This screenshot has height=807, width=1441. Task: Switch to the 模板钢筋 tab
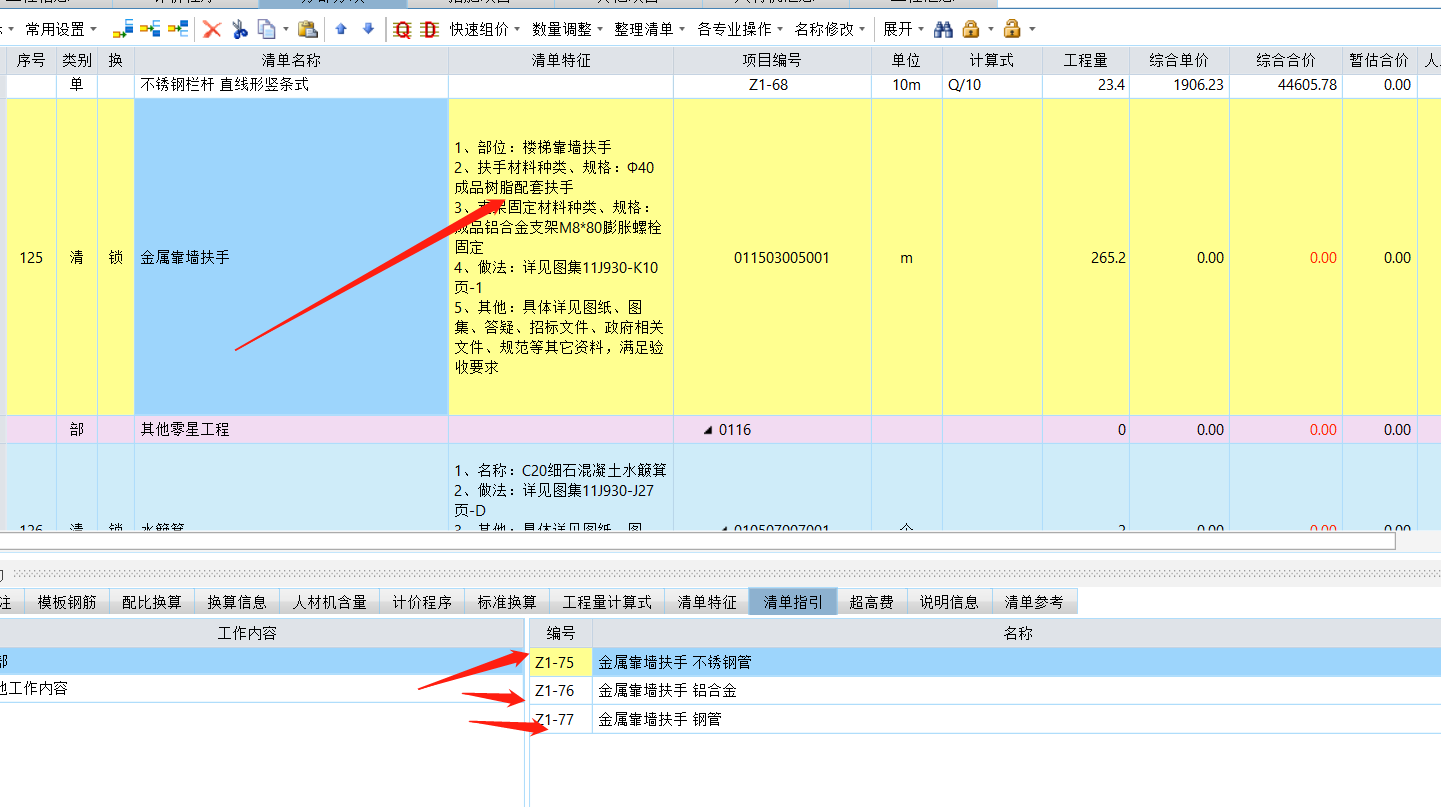click(x=67, y=602)
